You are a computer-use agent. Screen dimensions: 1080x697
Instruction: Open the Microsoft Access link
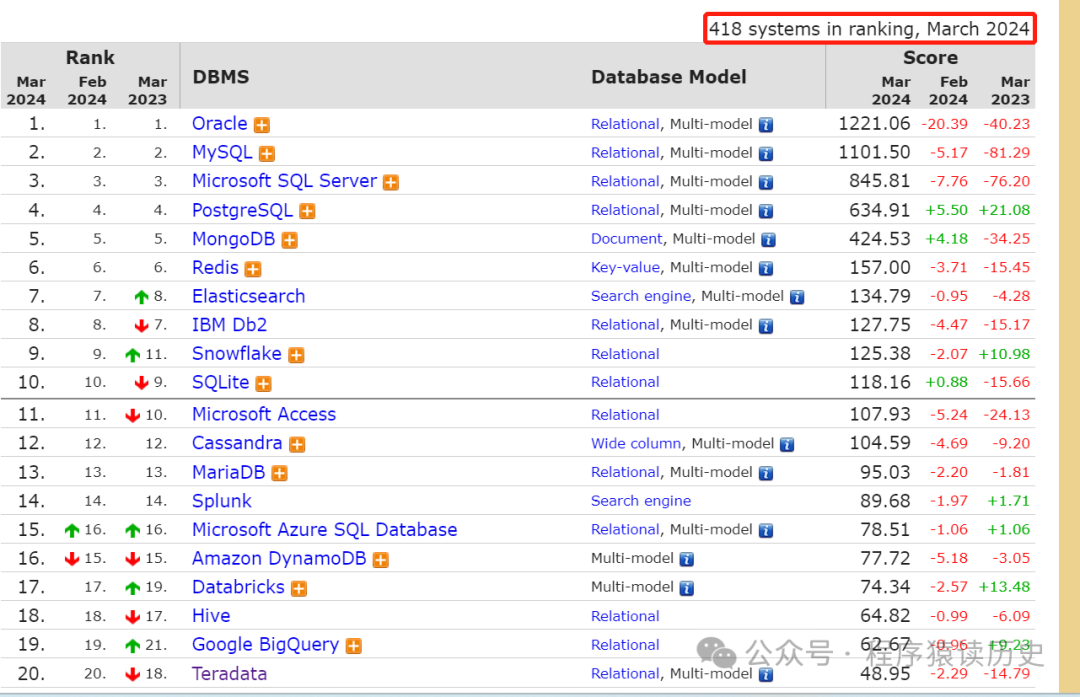pos(264,414)
